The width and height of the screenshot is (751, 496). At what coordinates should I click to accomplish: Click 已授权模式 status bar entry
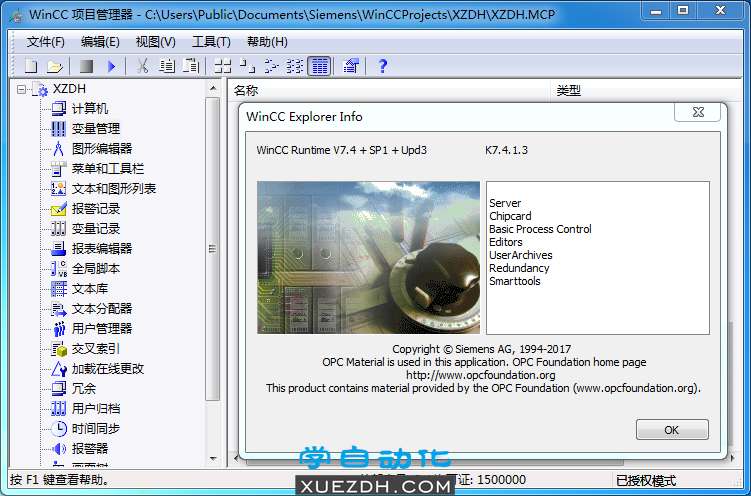coord(646,480)
